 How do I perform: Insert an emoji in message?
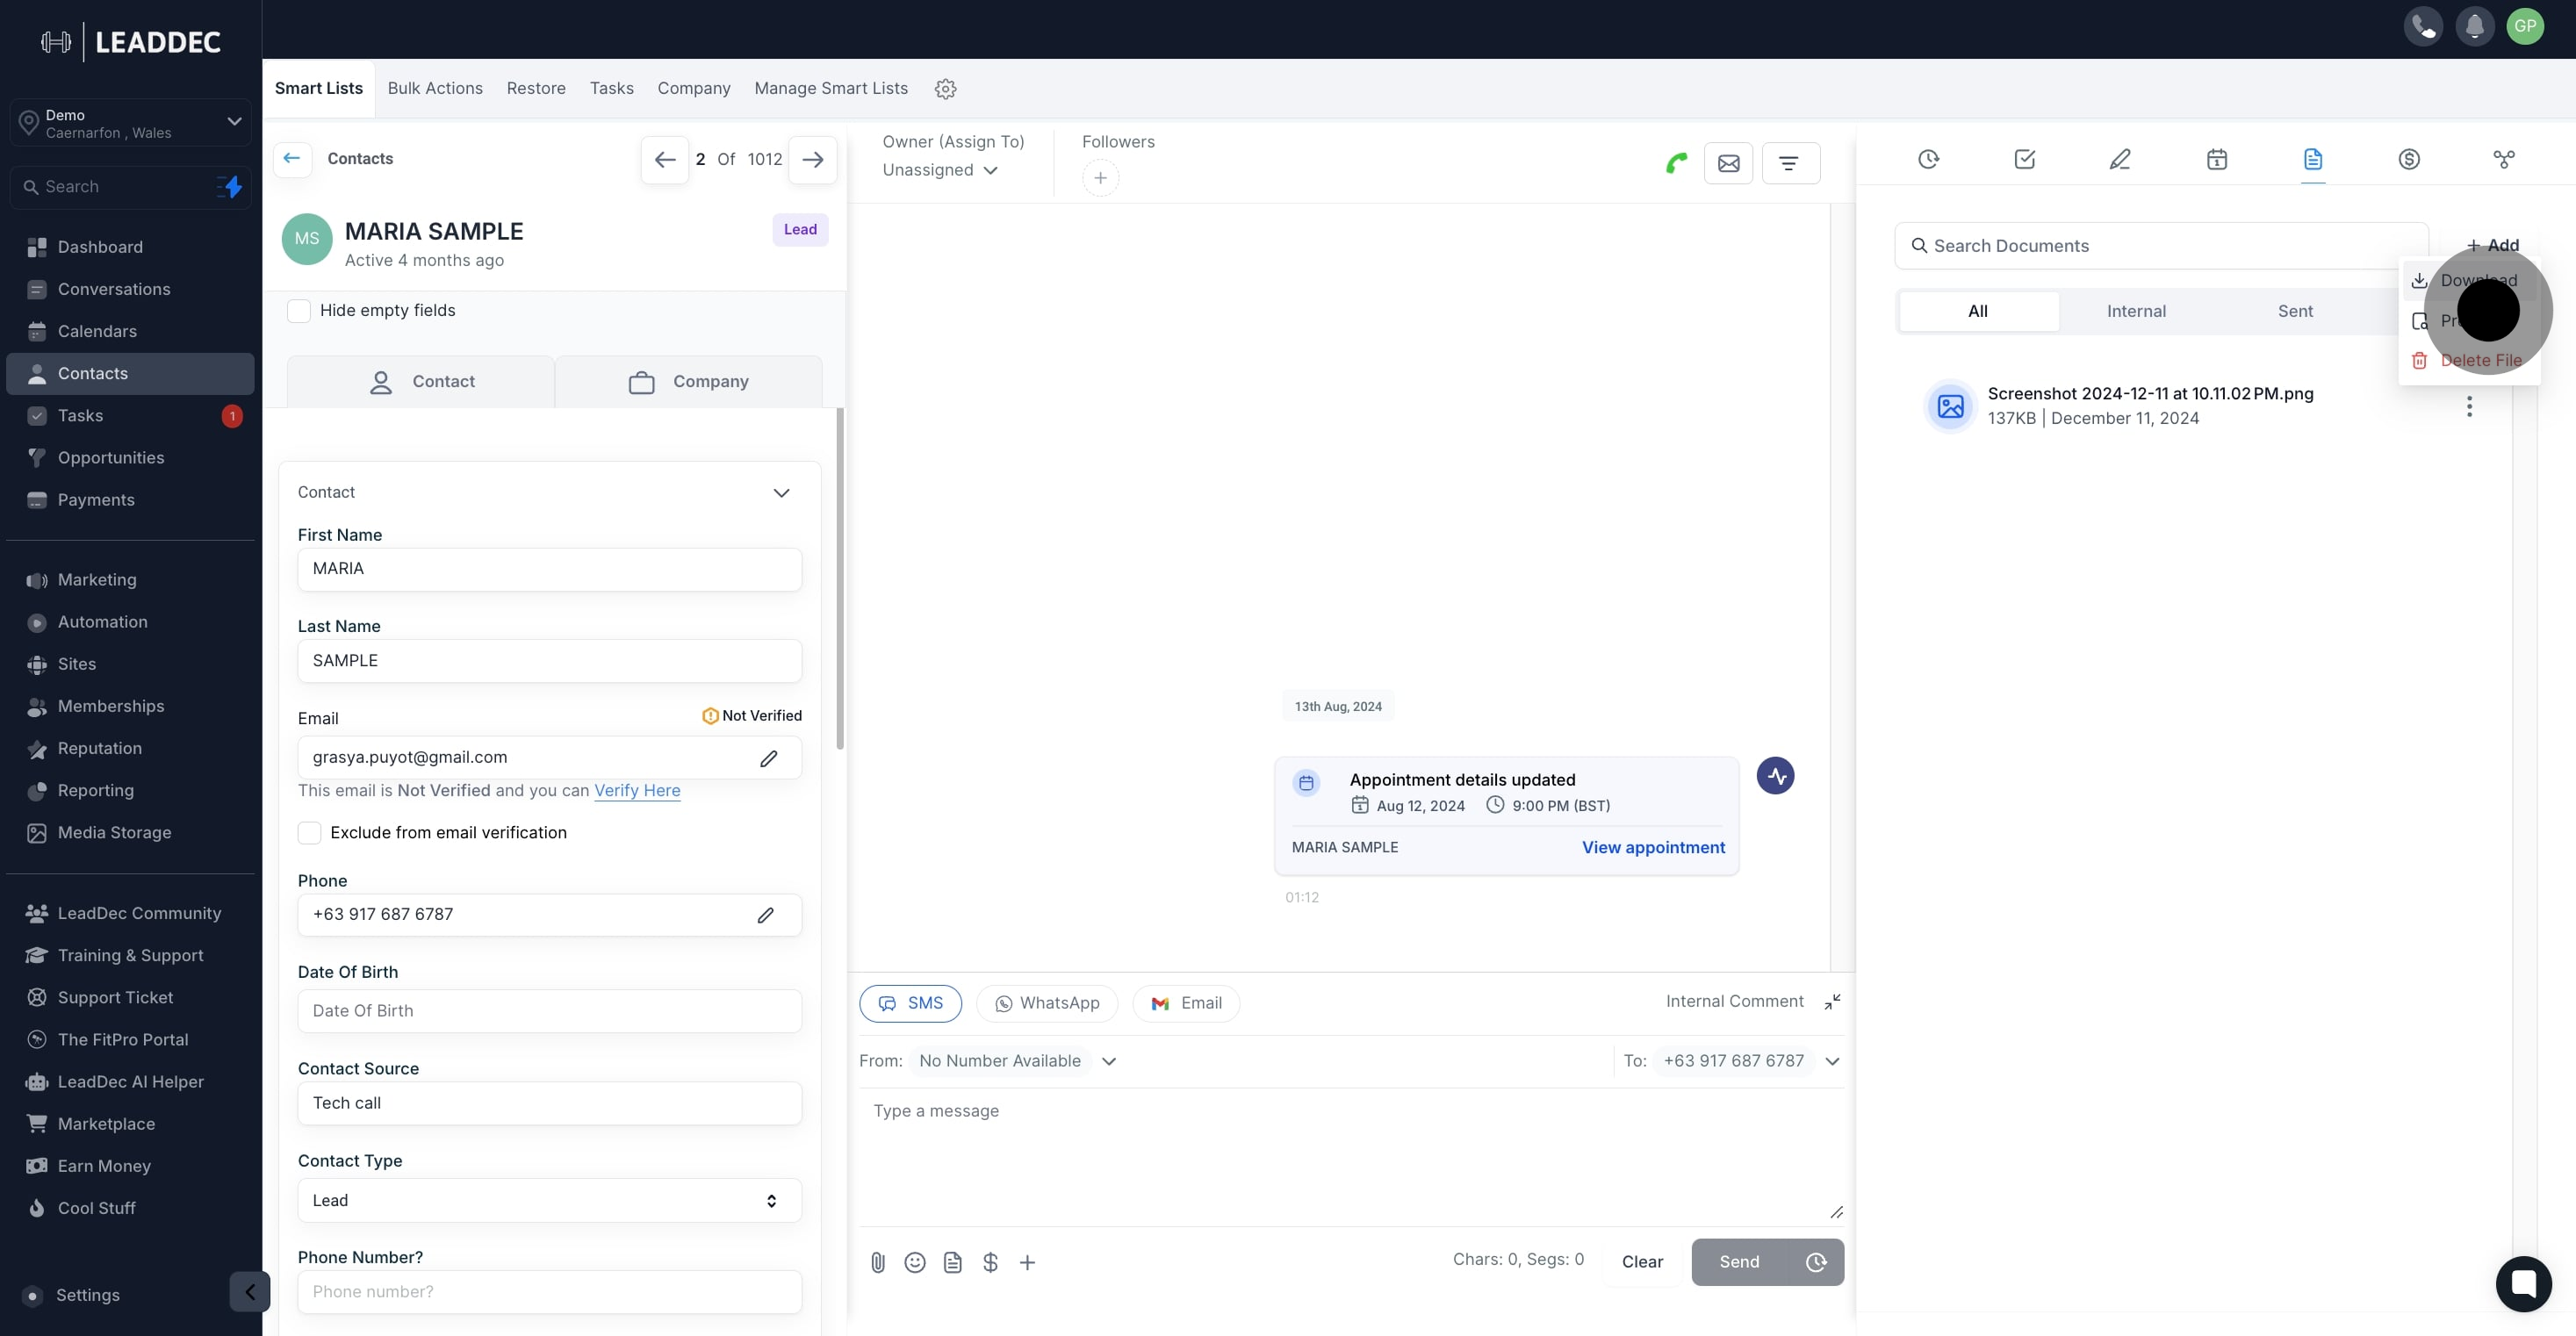[x=915, y=1263]
